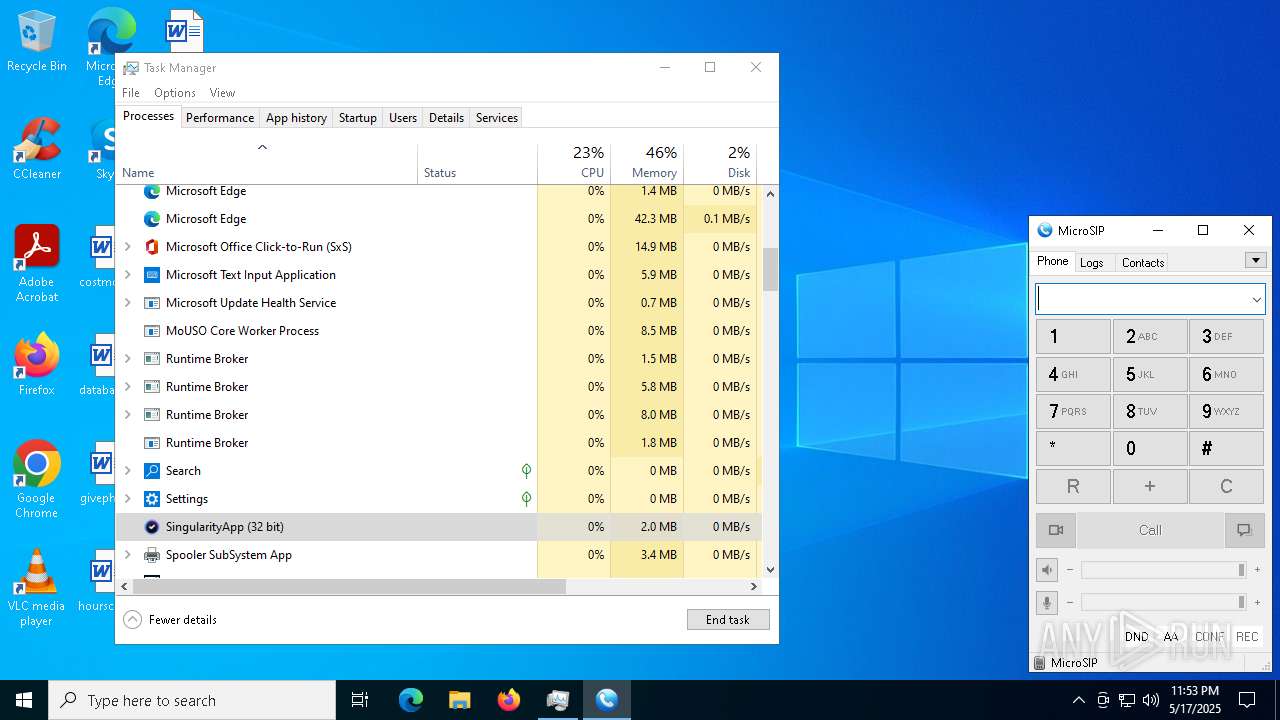Viewport: 1280px width, 720px height.
Task: Adjust the MicroSIP speaker volume slider
Action: [1163, 570]
